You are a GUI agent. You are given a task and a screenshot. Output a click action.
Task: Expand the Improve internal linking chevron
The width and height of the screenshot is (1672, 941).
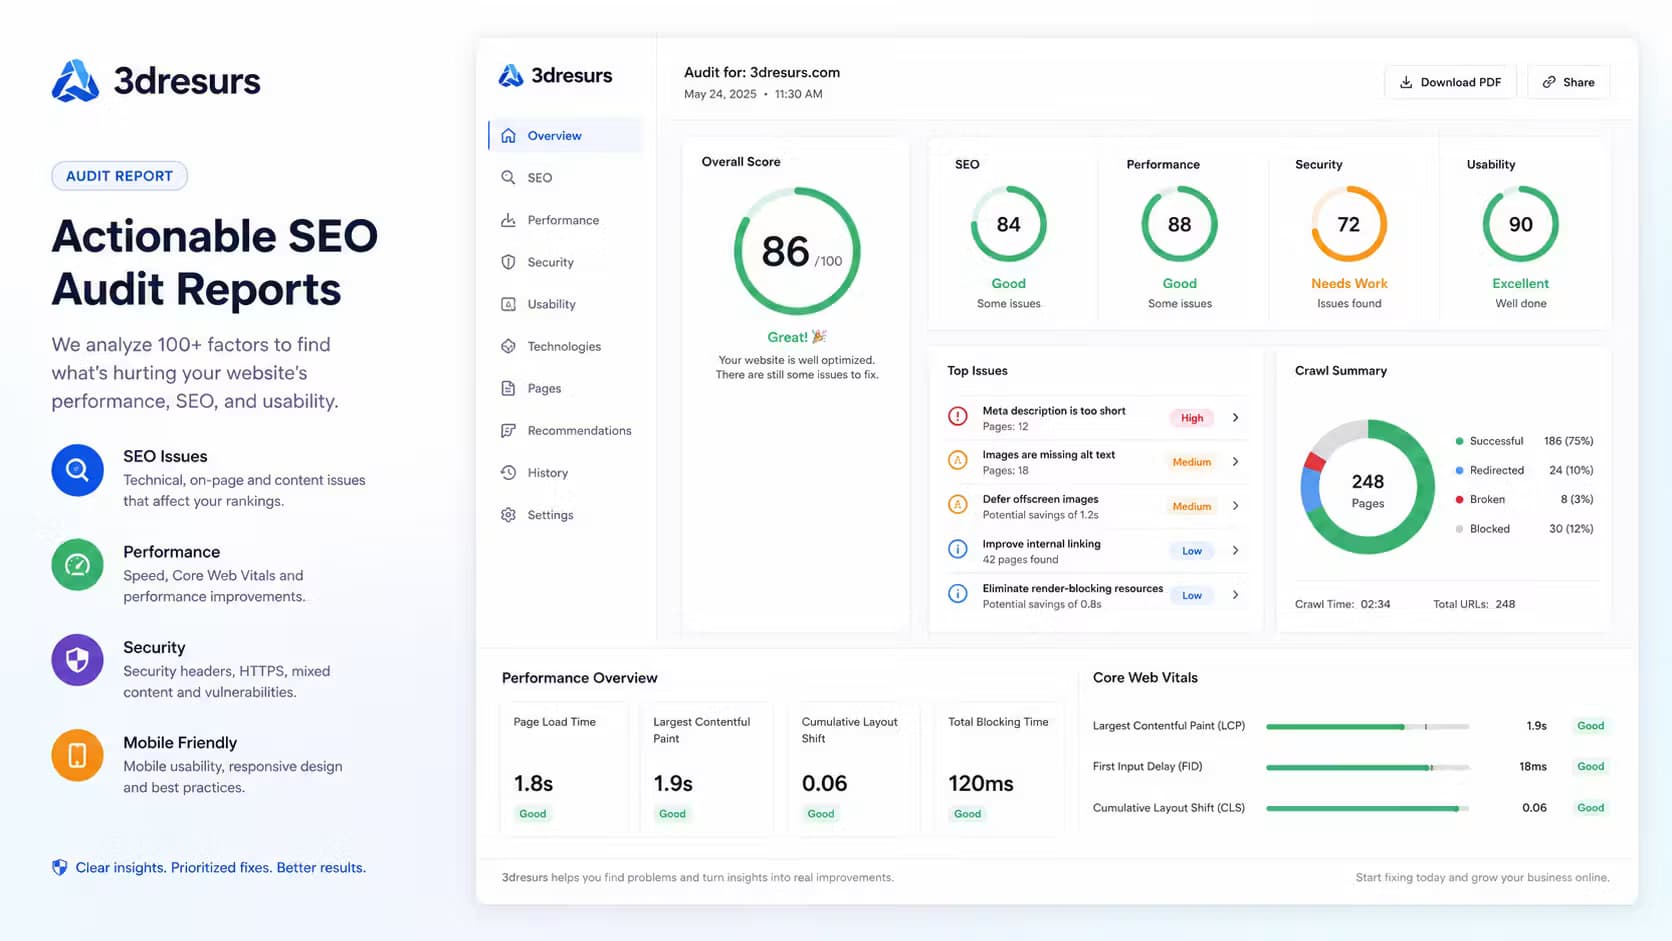coord(1236,550)
